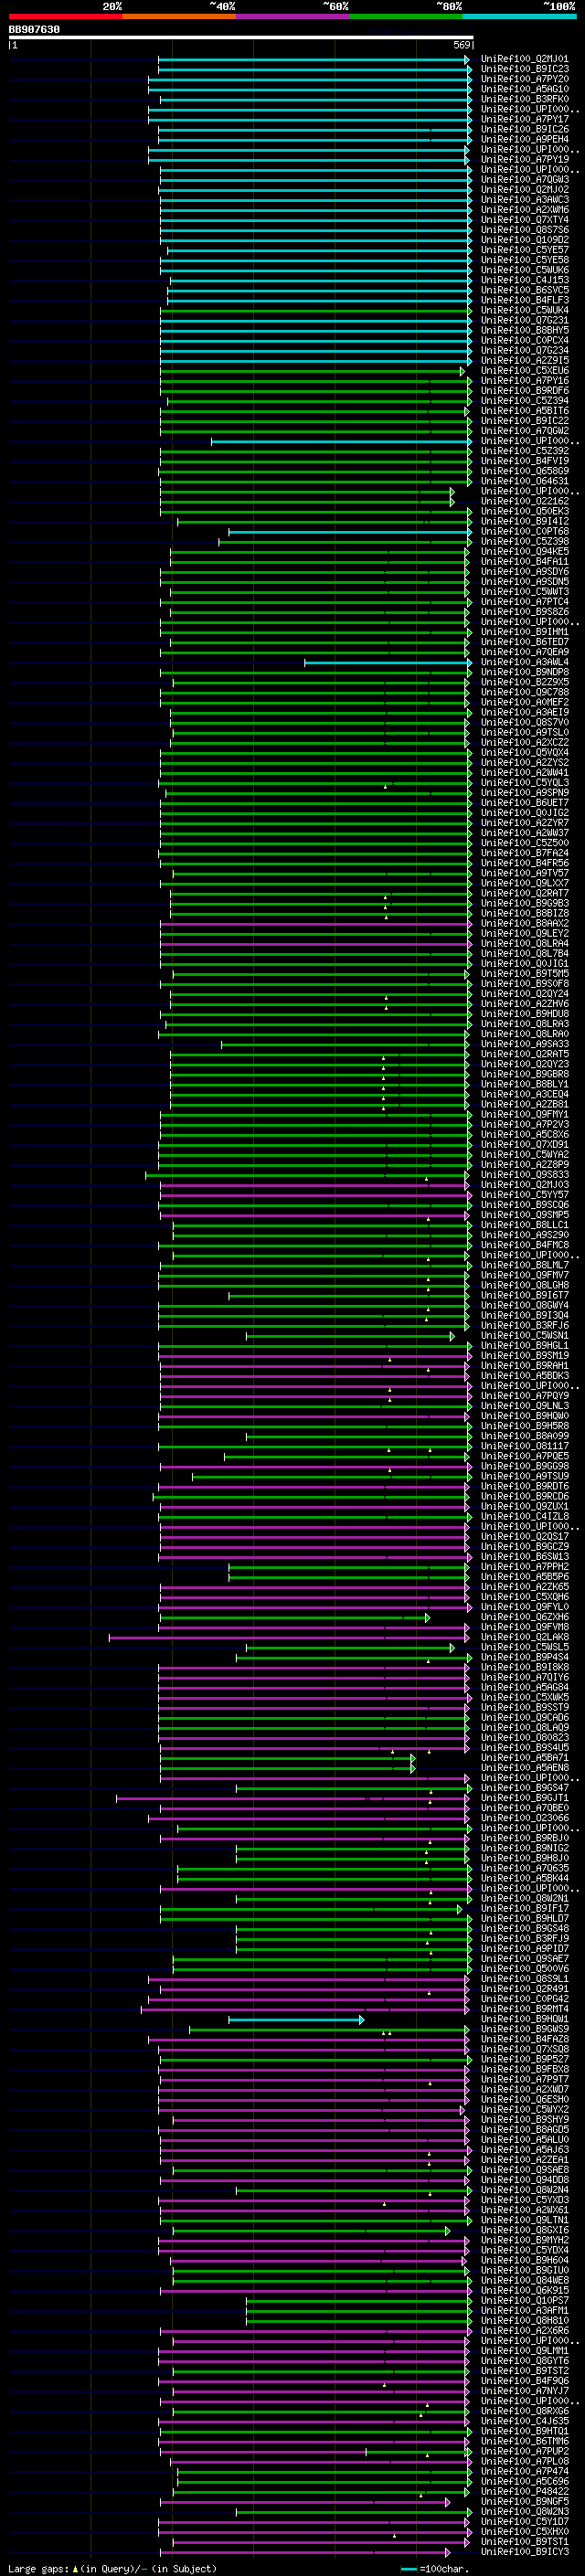Select the UniRef100_A2XCZ2 label
585x2576 pixels.
point(524,742)
